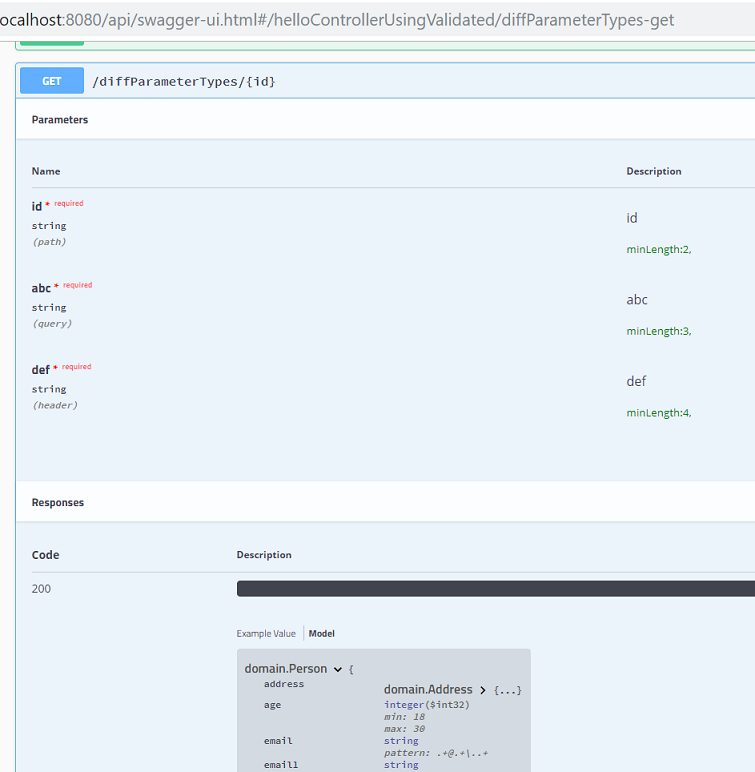Select the id parameter name
Screen dimensions: 755x772
(x=37, y=206)
